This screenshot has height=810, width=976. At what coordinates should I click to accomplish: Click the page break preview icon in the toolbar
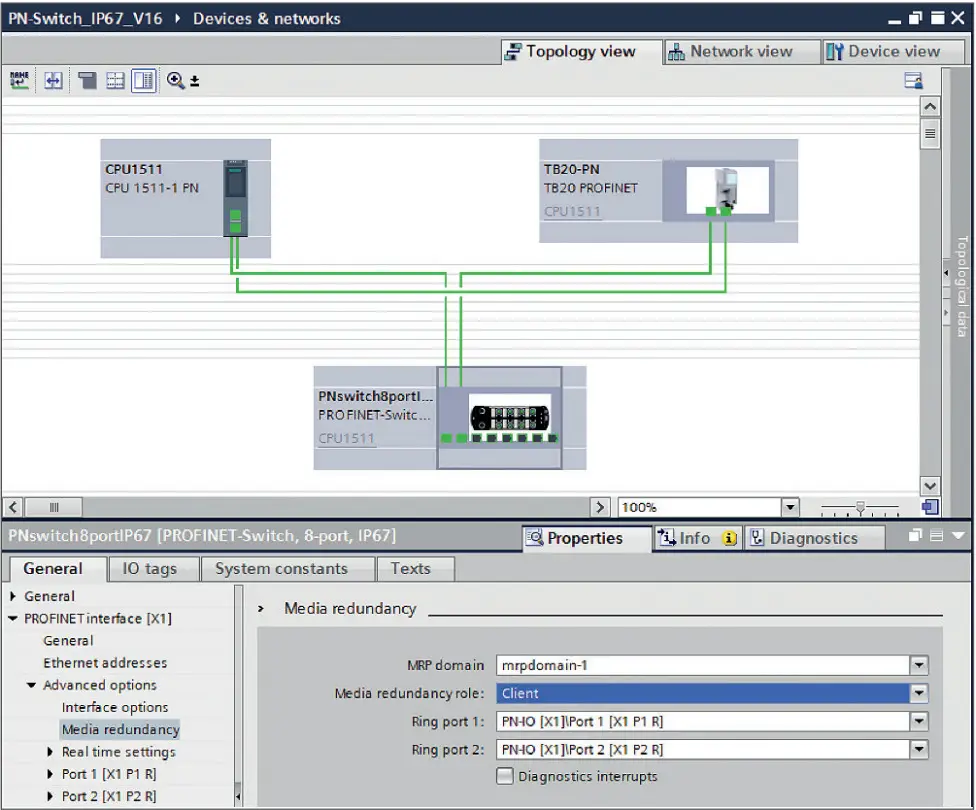pos(86,80)
